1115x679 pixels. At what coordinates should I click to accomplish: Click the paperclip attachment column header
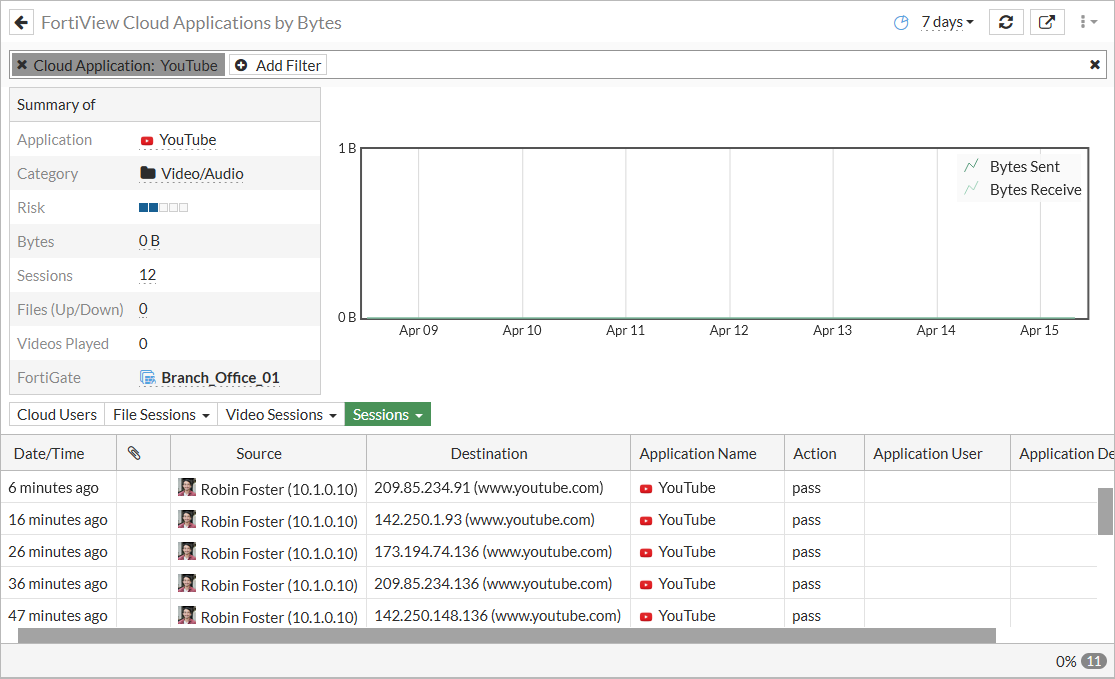pyautogui.click(x=134, y=454)
